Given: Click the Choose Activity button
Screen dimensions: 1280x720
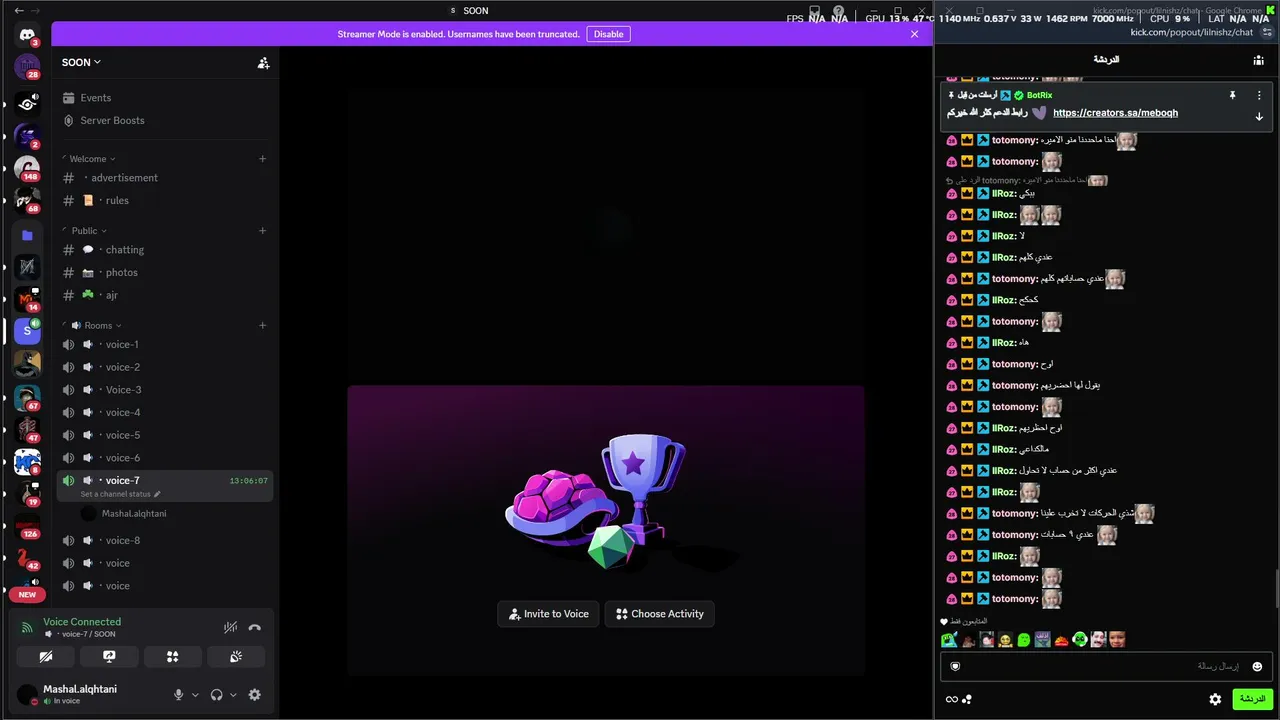Looking at the screenshot, I should (660, 614).
